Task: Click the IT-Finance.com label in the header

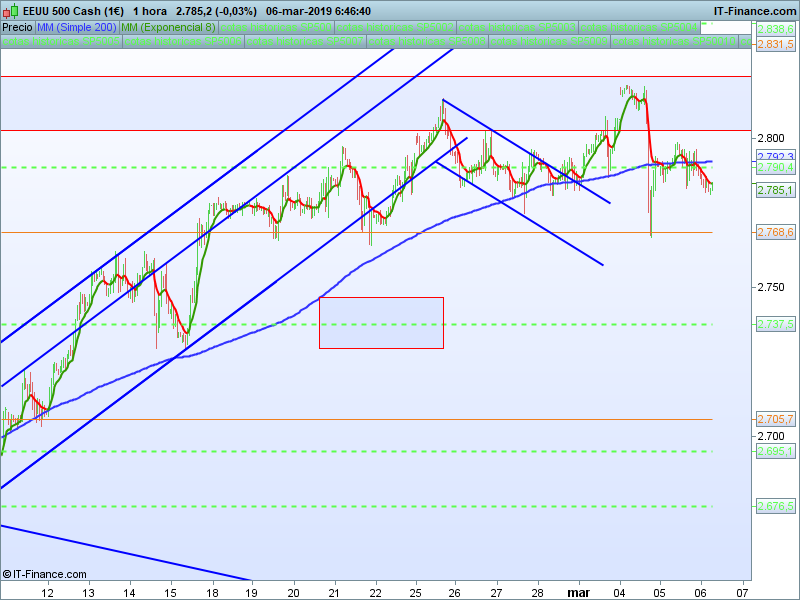Action: (755, 11)
